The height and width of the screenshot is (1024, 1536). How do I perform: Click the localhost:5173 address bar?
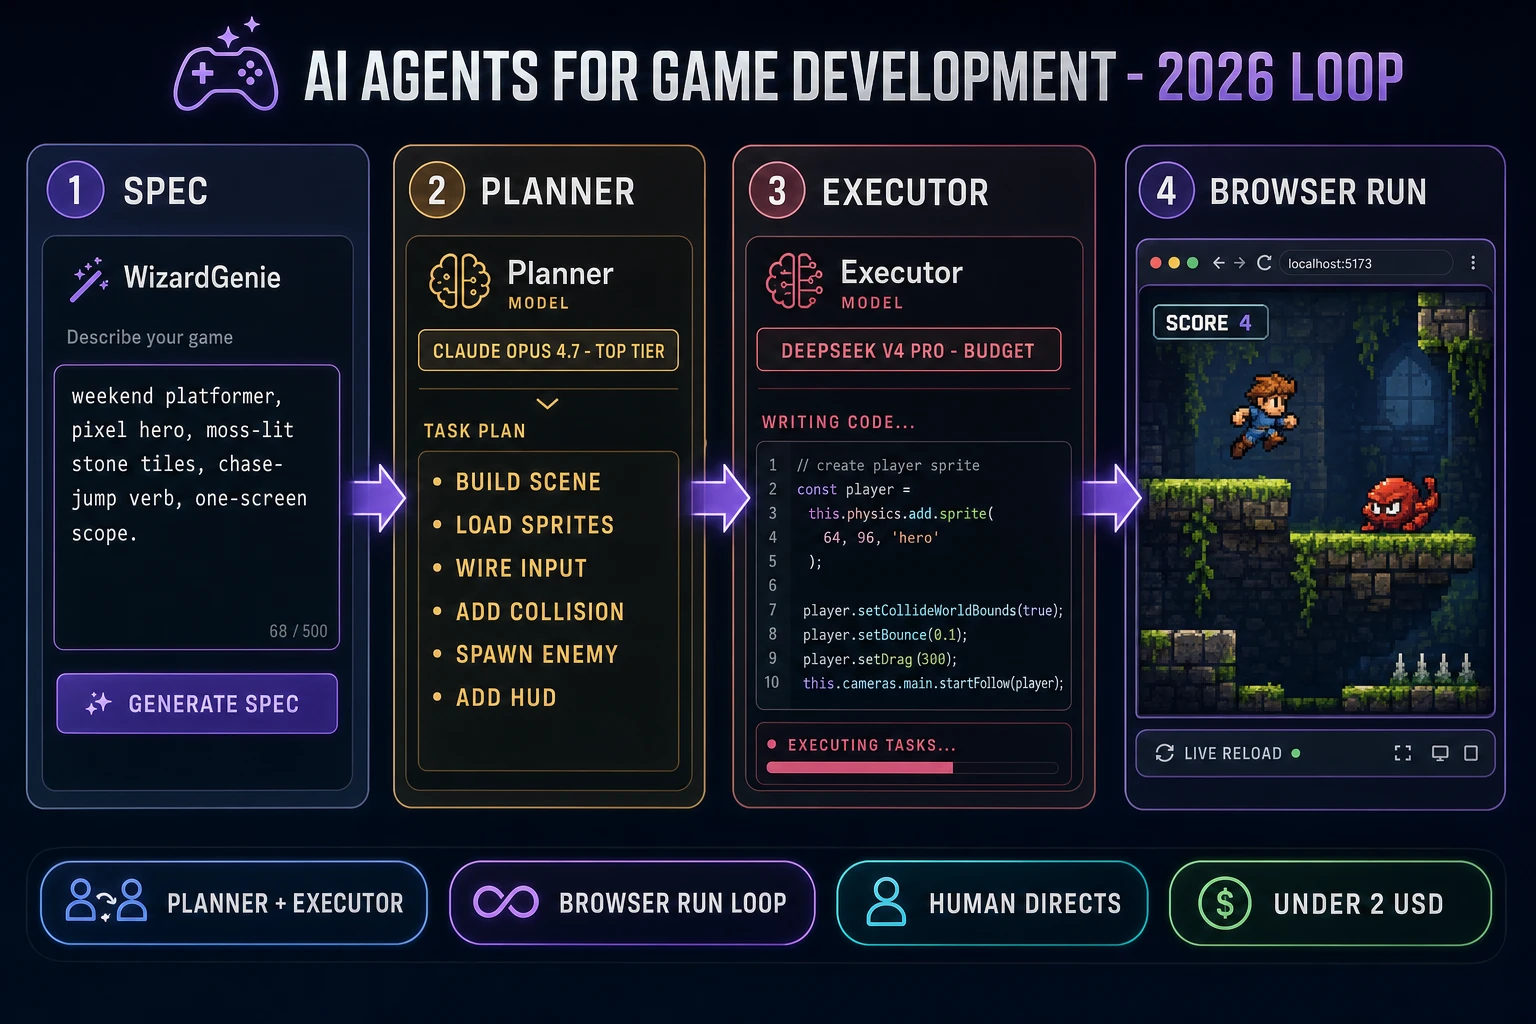1366,263
